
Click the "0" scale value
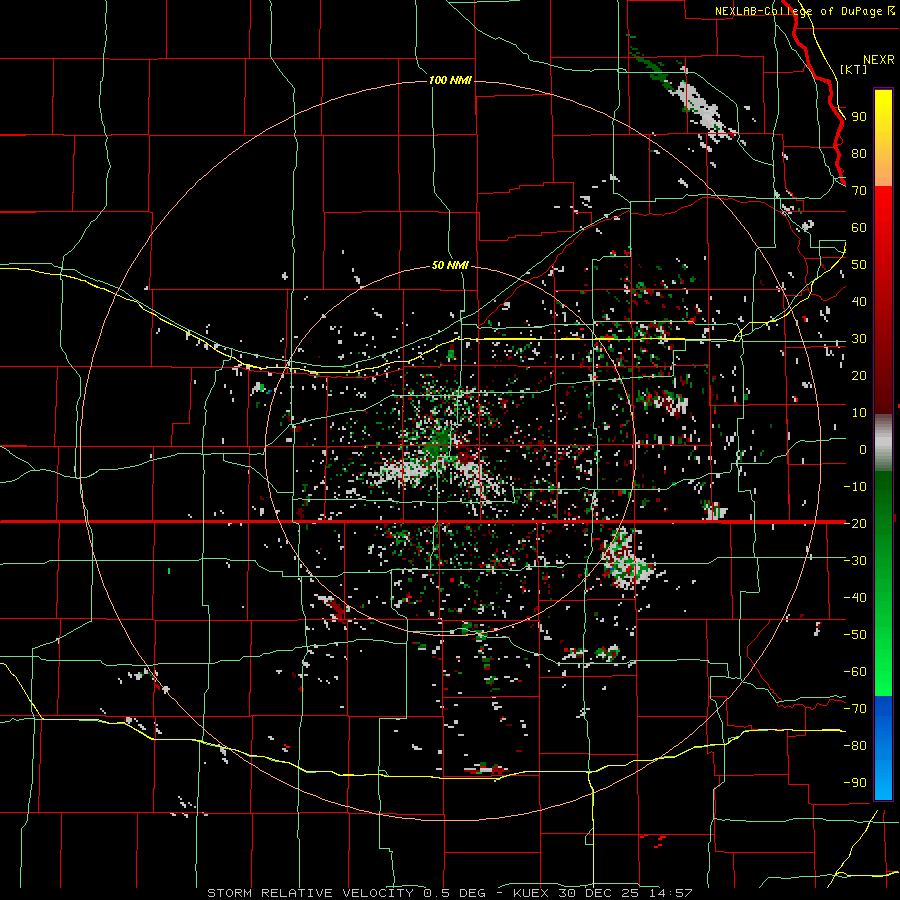[863, 449]
